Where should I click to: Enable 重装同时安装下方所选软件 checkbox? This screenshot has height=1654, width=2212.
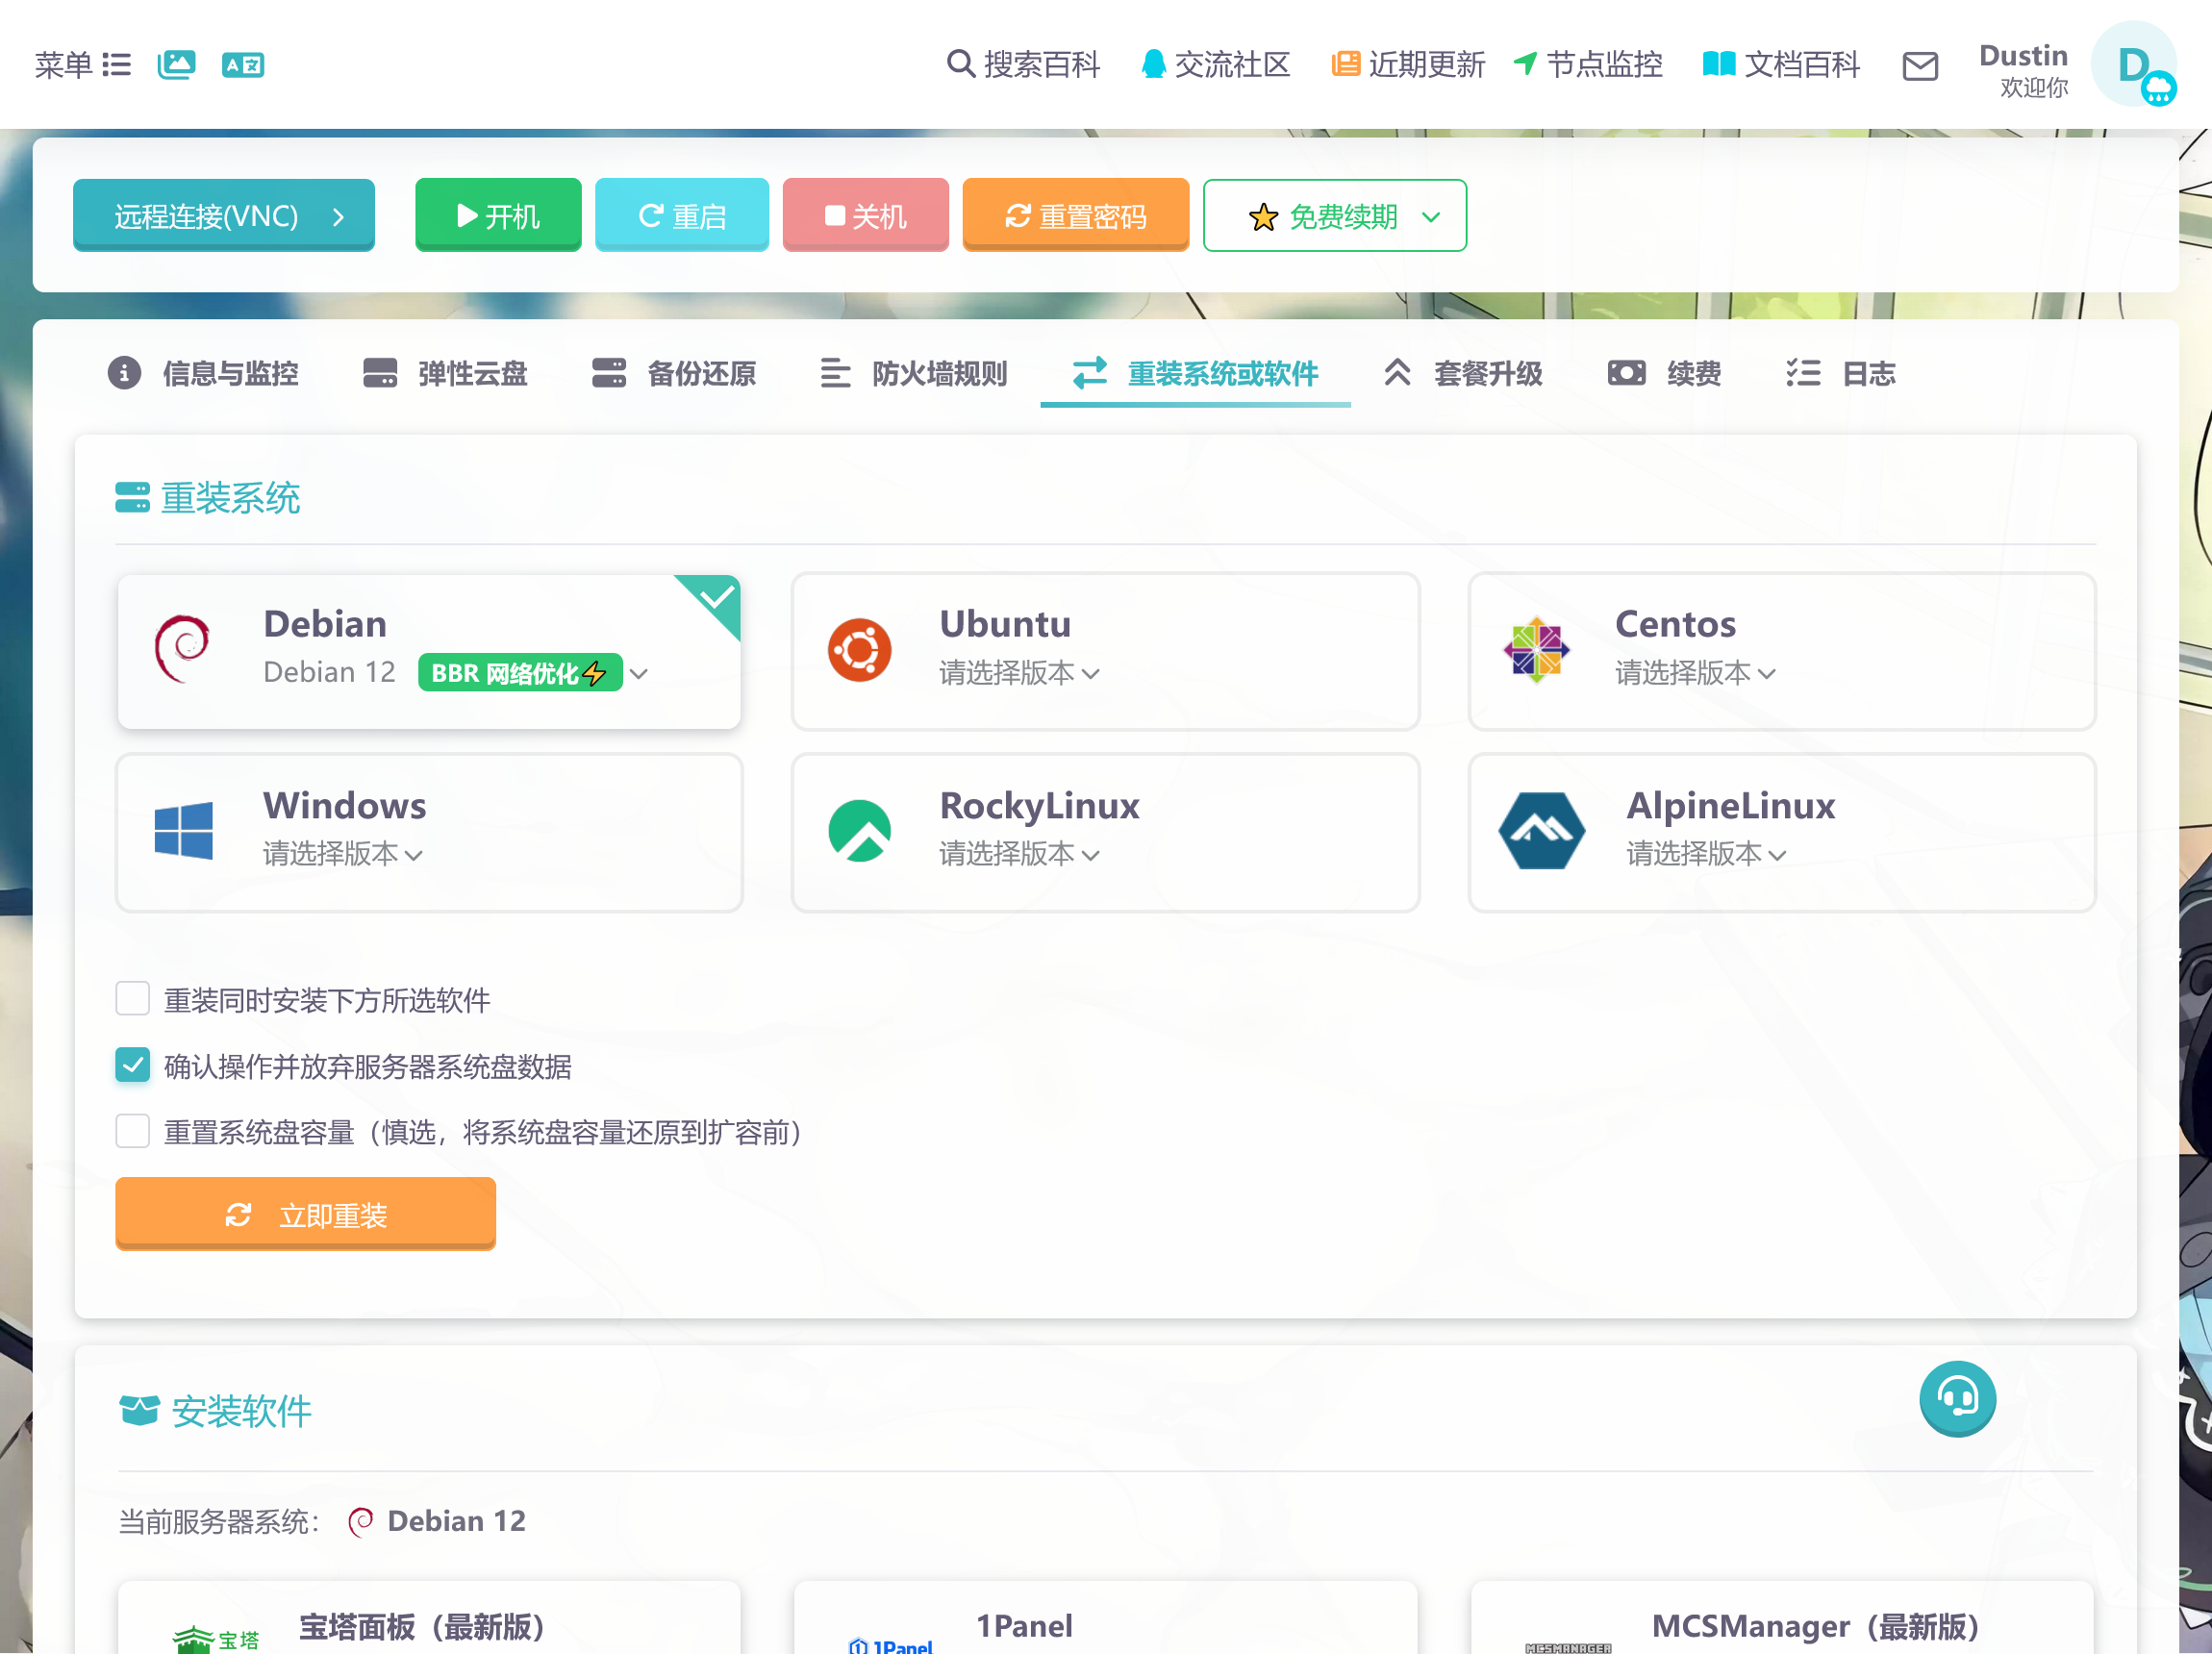coord(133,999)
